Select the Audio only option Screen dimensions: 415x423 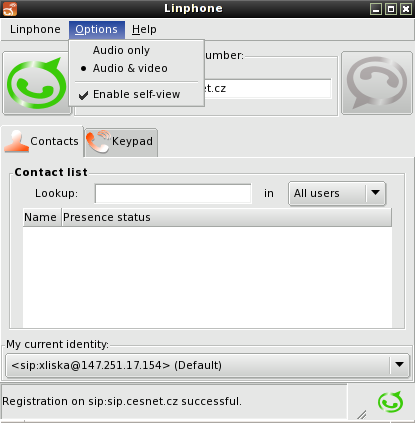[x=137, y=50]
